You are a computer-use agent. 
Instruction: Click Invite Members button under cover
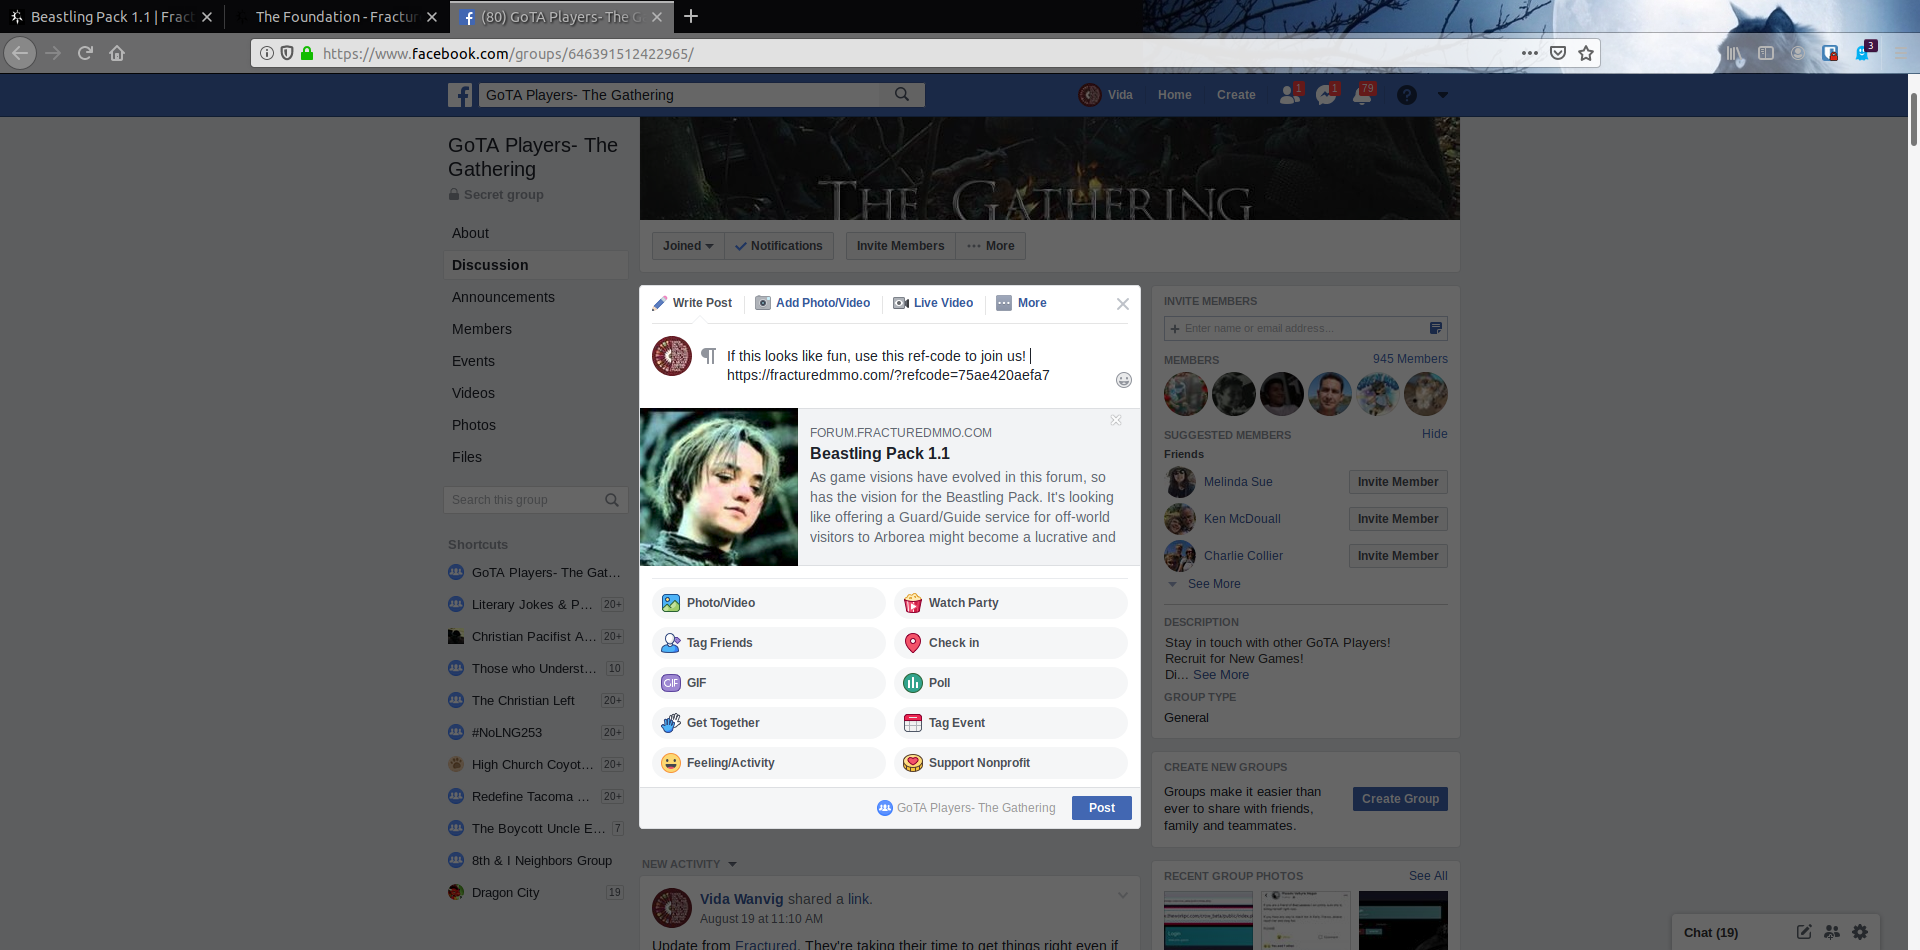tap(900, 246)
